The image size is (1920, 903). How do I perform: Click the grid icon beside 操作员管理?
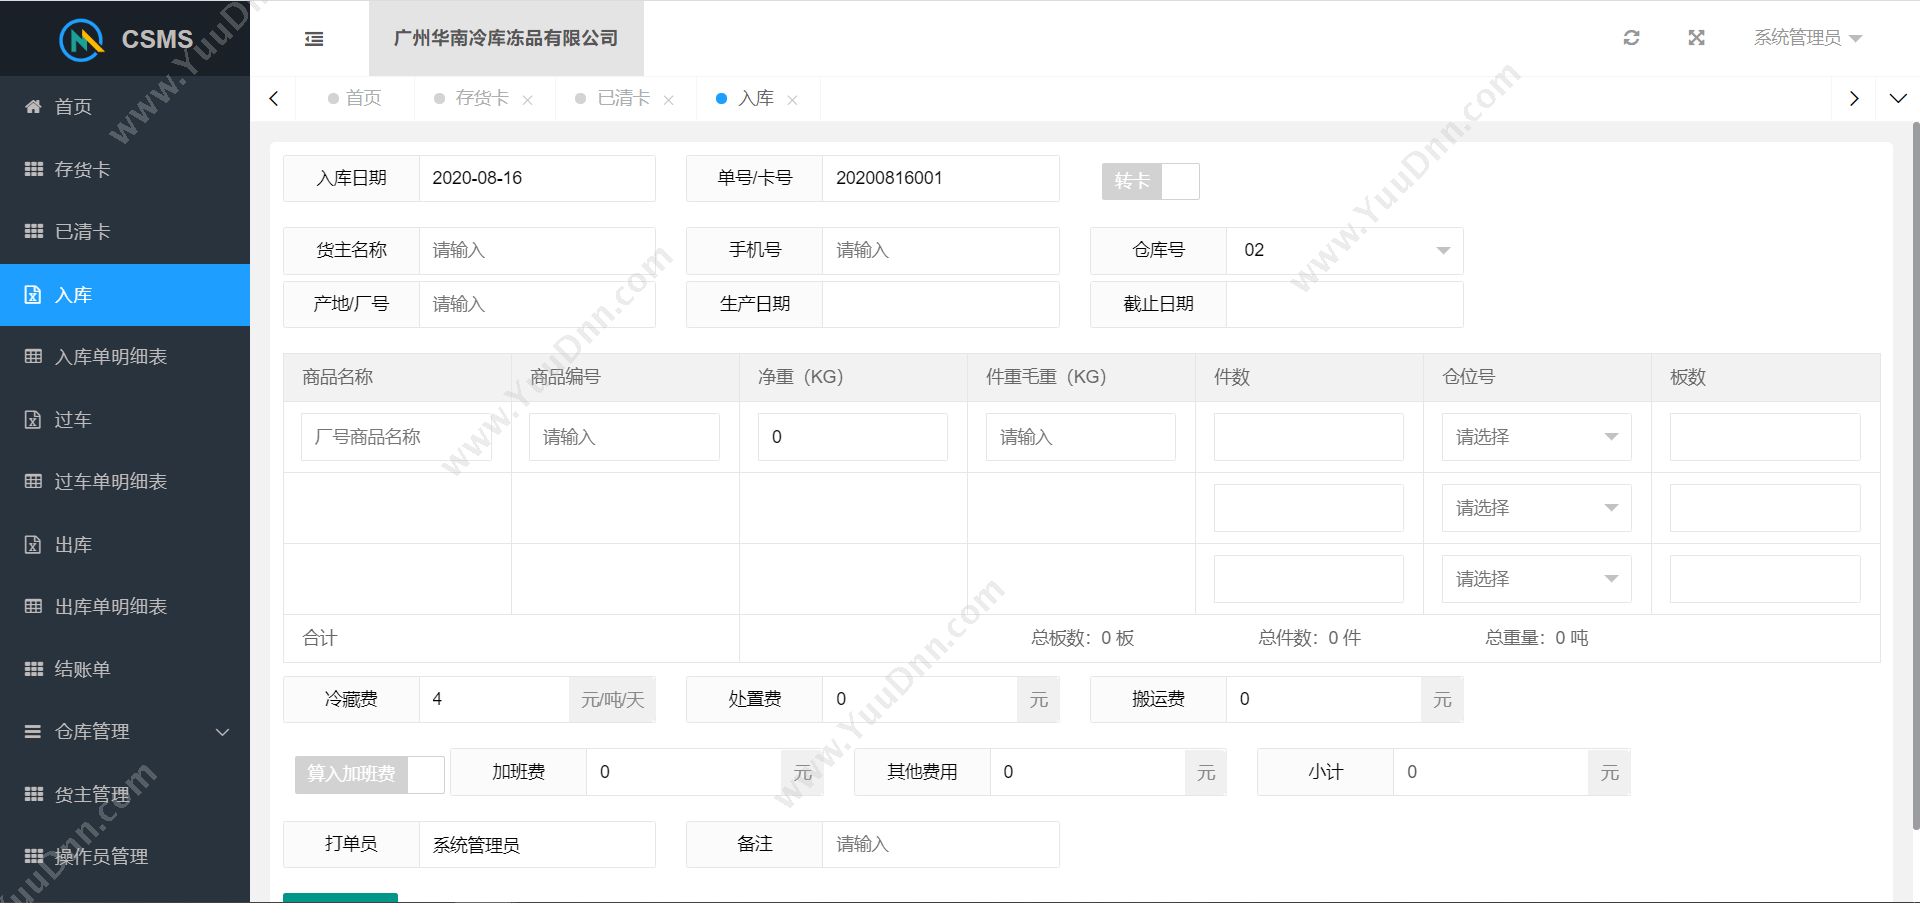click(x=33, y=856)
